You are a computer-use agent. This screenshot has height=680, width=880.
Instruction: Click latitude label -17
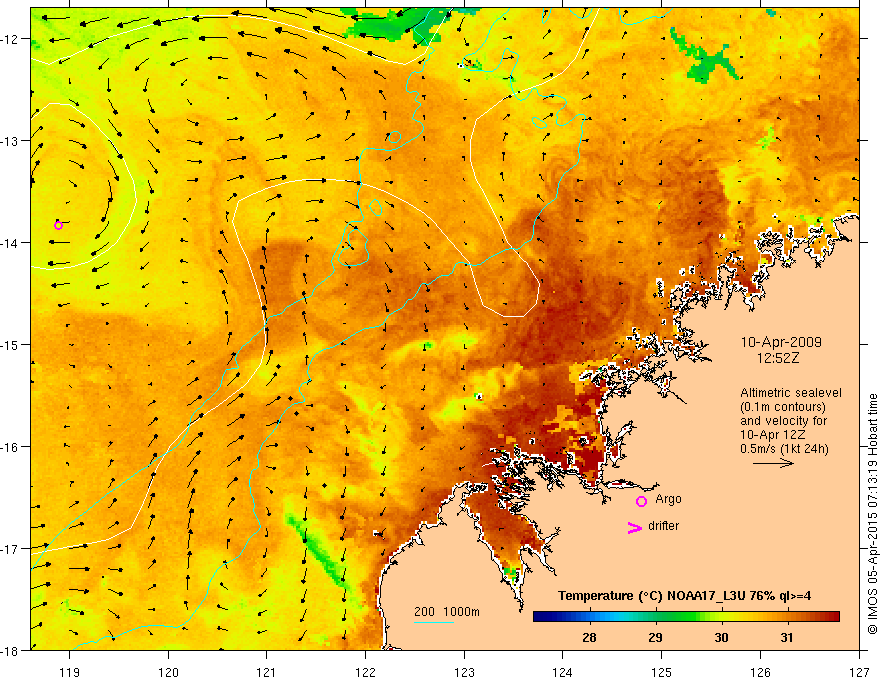[11, 549]
